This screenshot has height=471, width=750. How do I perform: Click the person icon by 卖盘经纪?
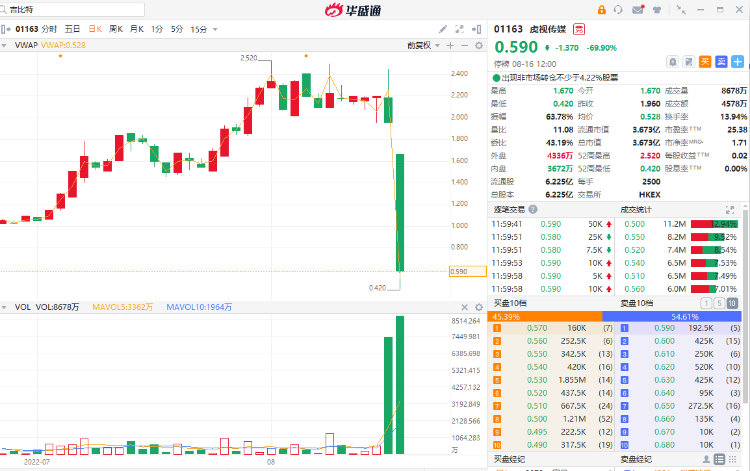(706, 459)
